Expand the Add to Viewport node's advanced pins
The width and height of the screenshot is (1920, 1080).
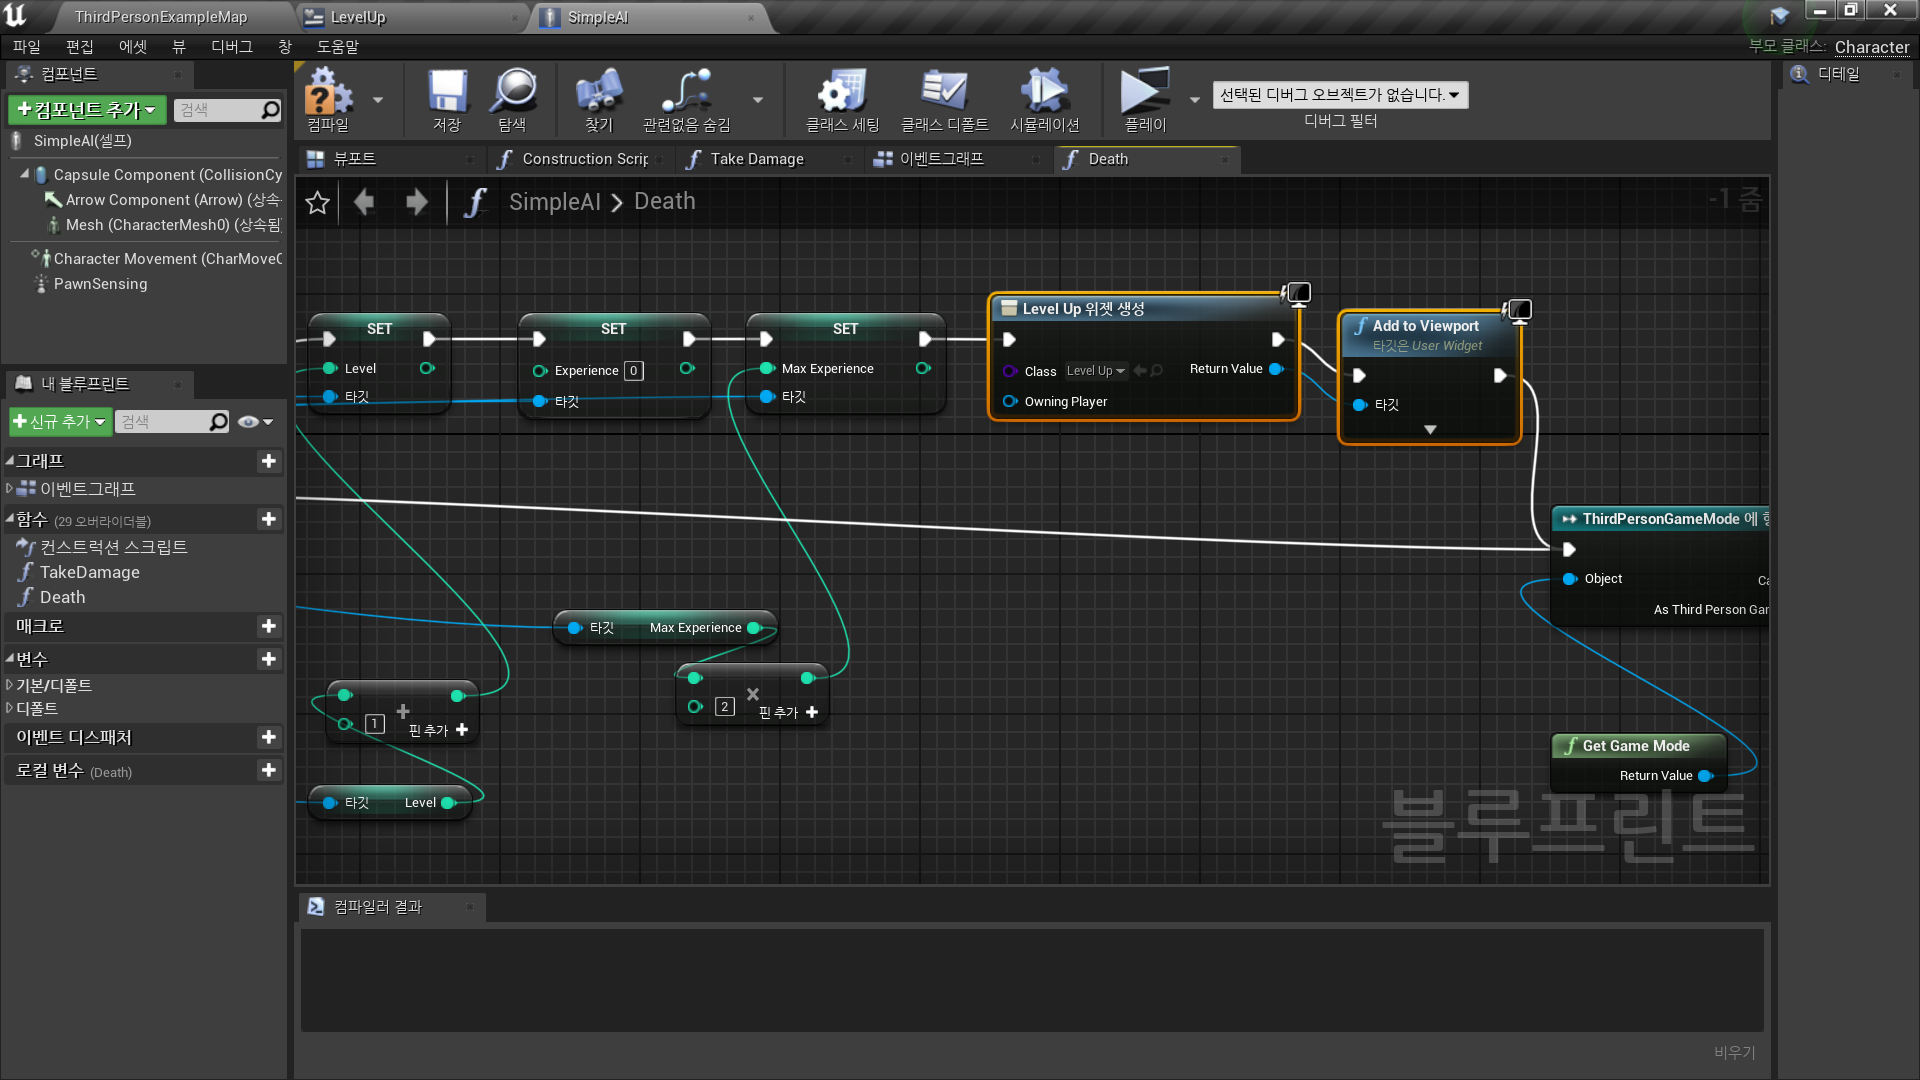1430,430
